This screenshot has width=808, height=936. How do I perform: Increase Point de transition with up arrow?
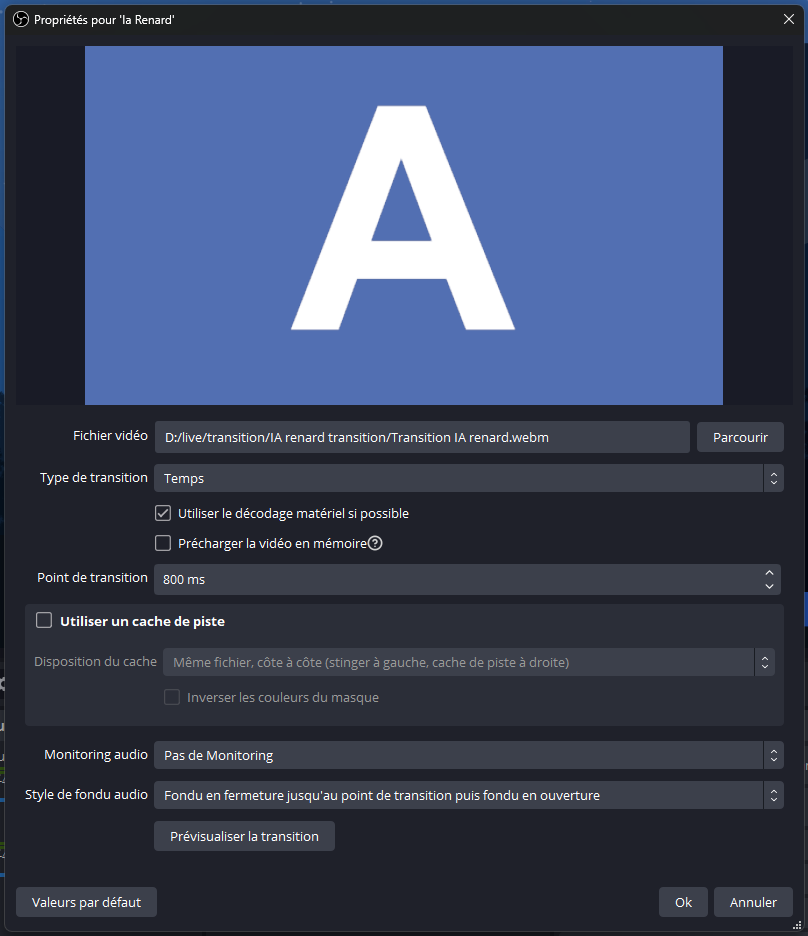pyautogui.click(x=769, y=572)
